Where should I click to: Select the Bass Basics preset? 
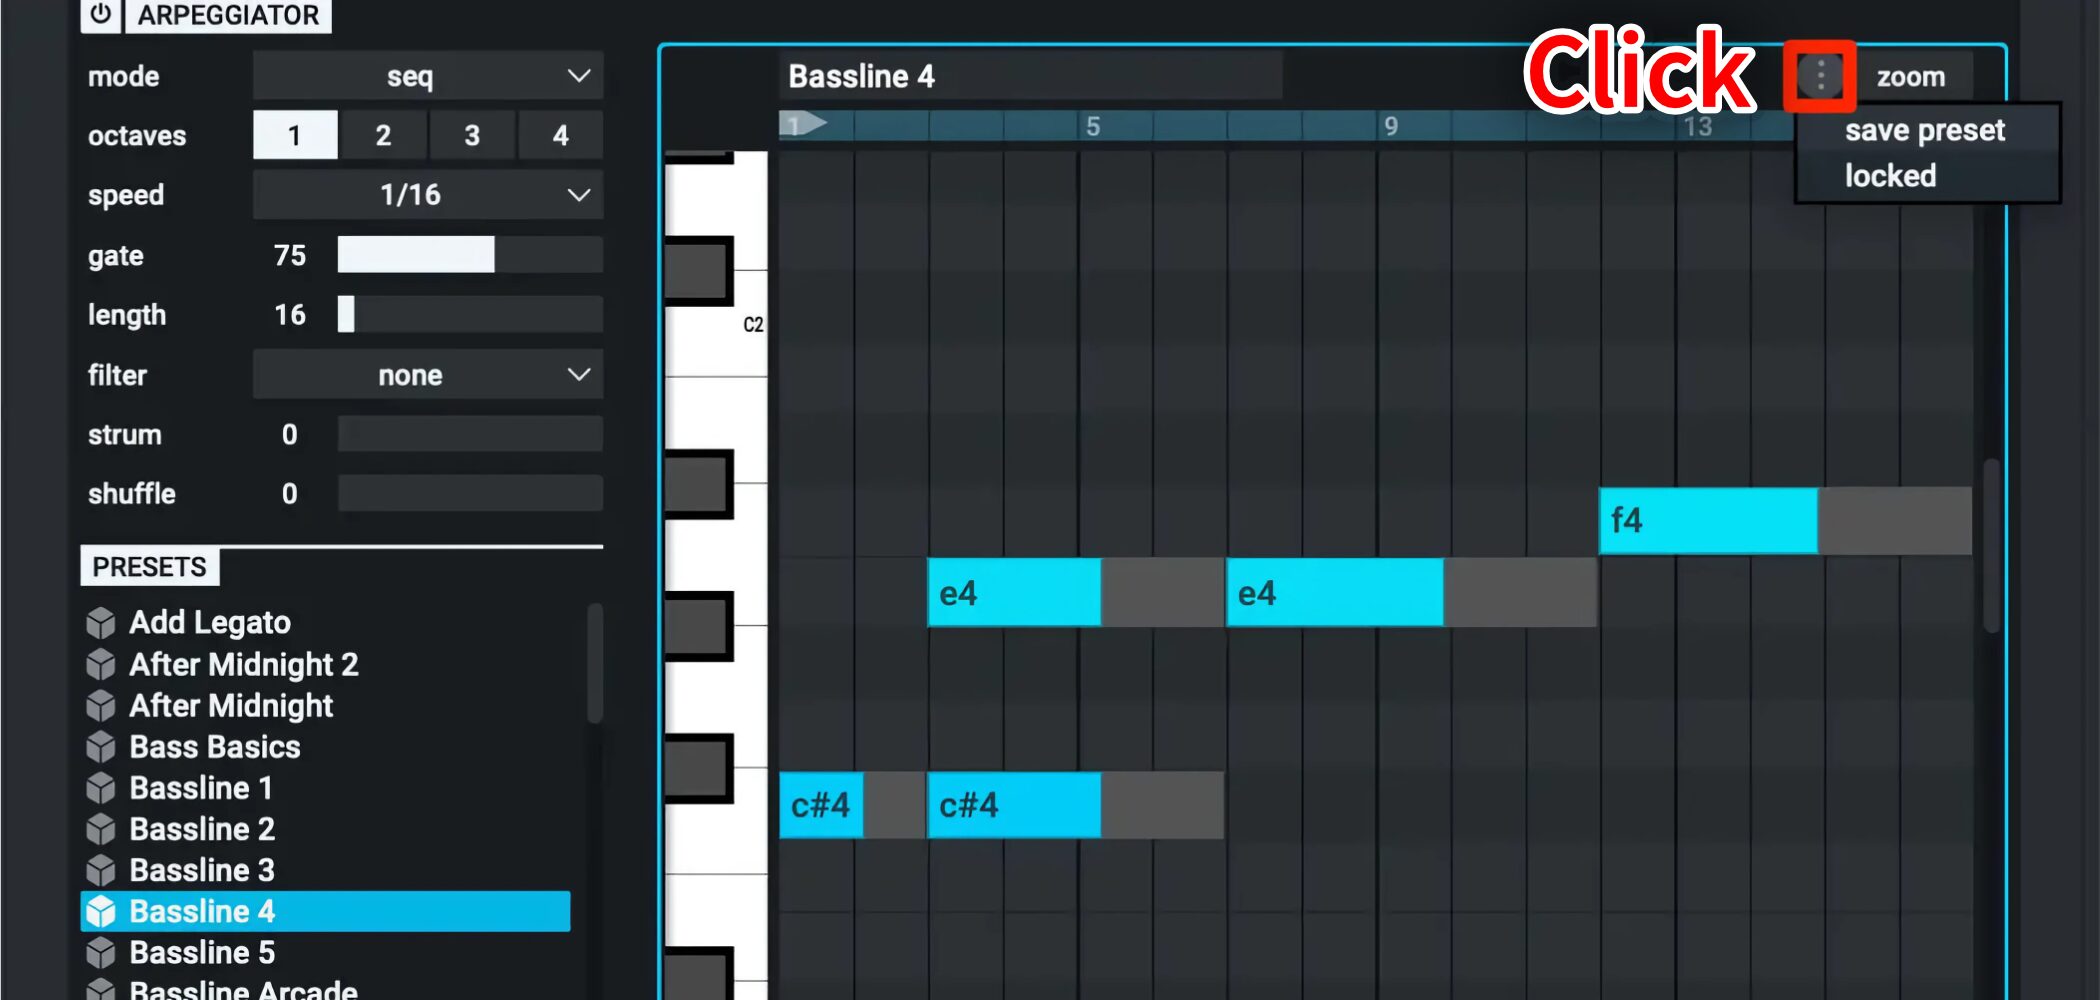pyautogui.click(x=326, y=747)
